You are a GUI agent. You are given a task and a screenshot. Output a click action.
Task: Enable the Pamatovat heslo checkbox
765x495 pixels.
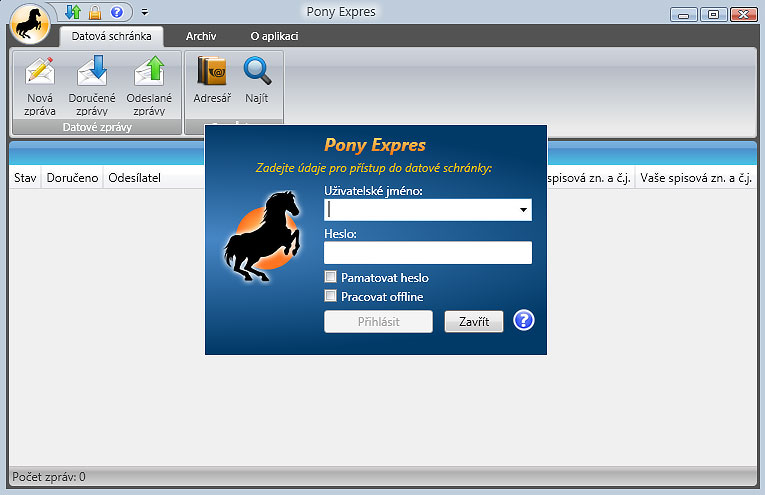pyautogui.click(x=330, y=277)
